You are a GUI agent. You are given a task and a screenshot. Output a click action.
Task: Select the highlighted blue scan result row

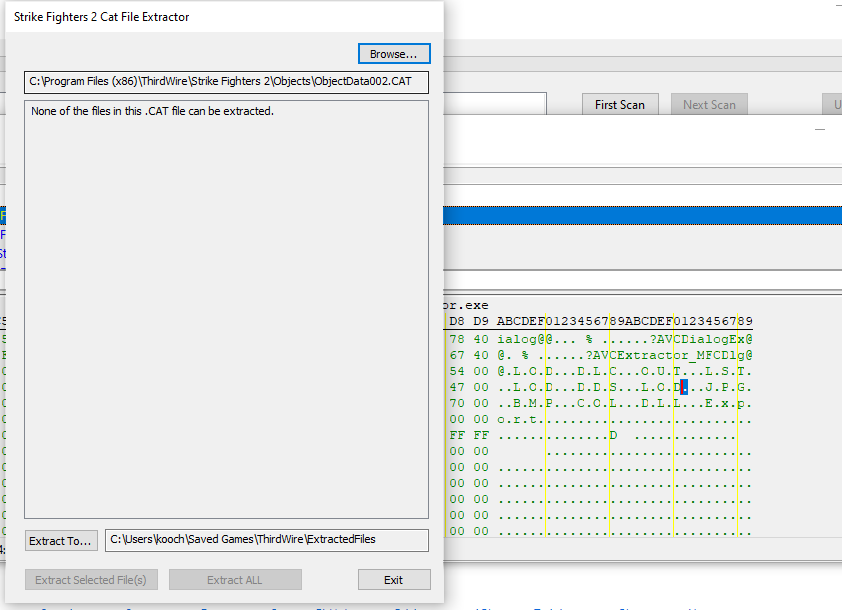pos(640,216)
